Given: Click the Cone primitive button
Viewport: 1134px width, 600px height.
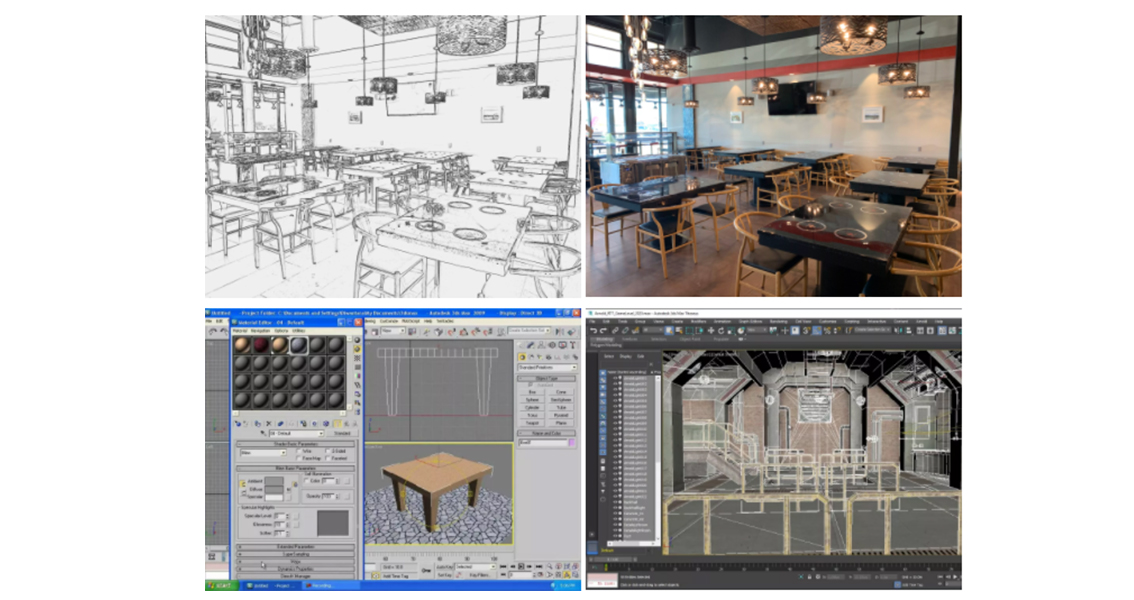Looking at the screenshot, I should click(x=561, y=392).
